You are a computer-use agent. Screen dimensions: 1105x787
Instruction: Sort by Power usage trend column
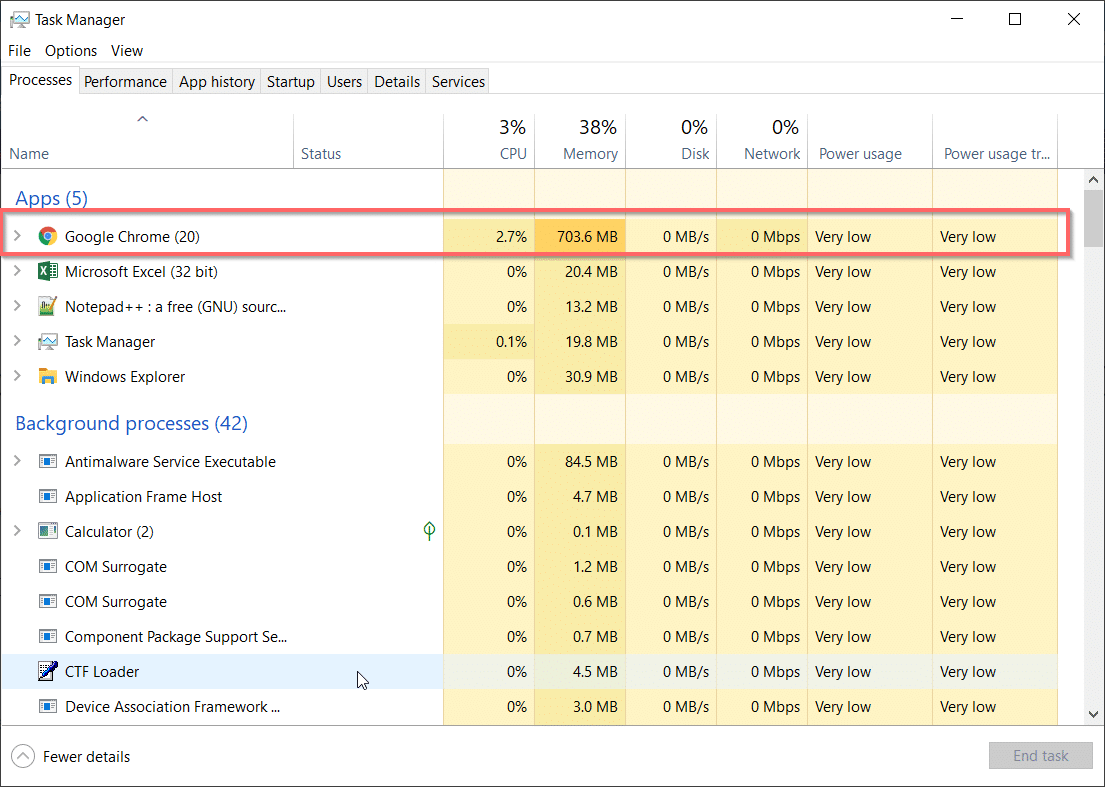[x=995, y=141]
